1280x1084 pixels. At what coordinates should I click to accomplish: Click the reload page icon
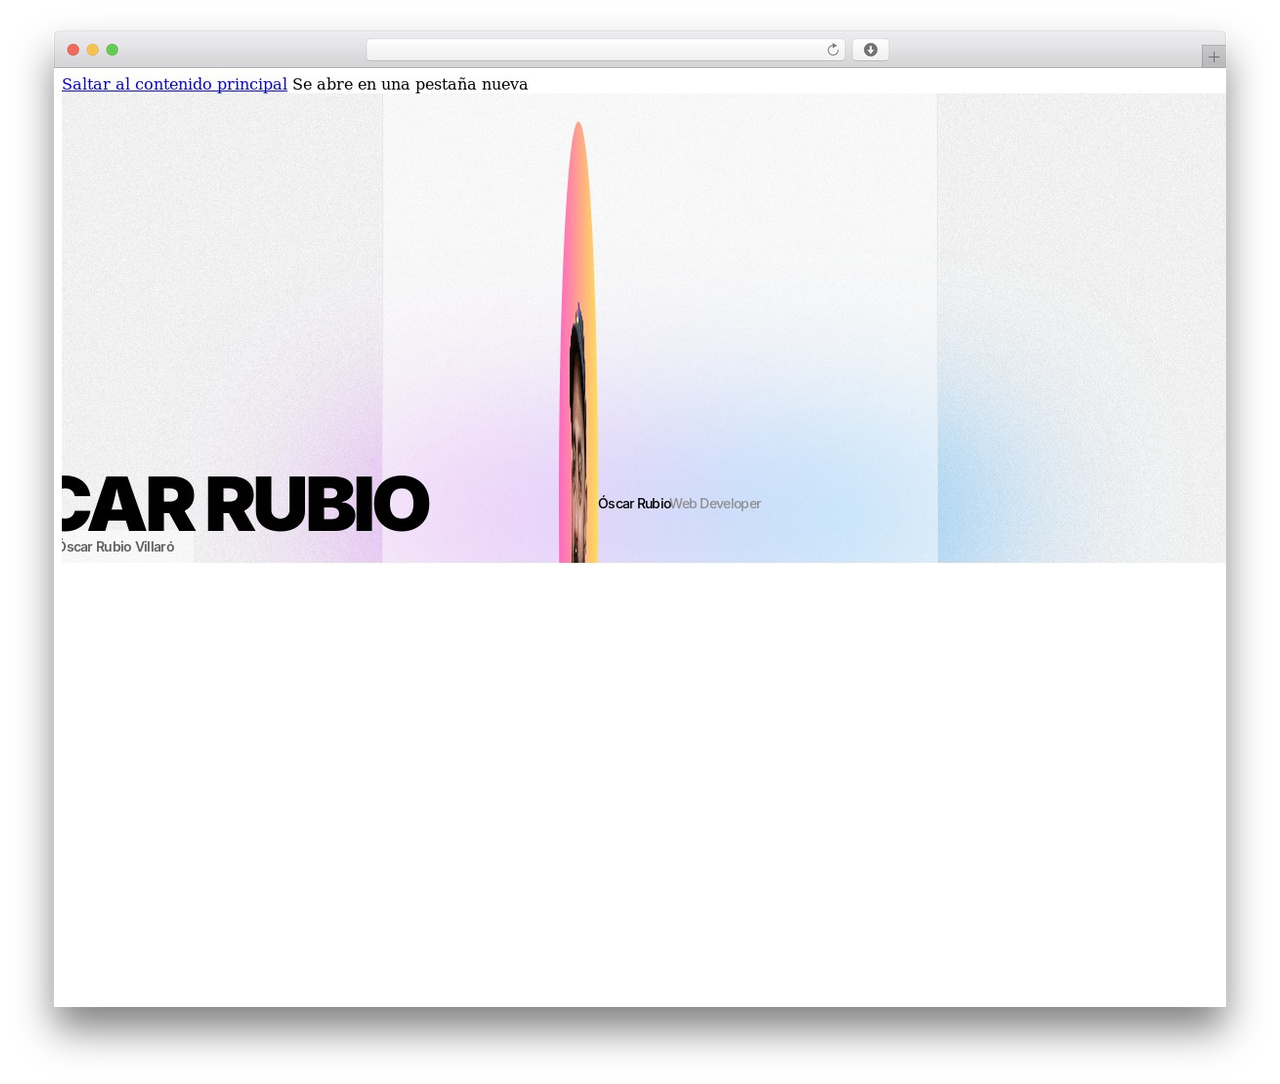point(832,50)
